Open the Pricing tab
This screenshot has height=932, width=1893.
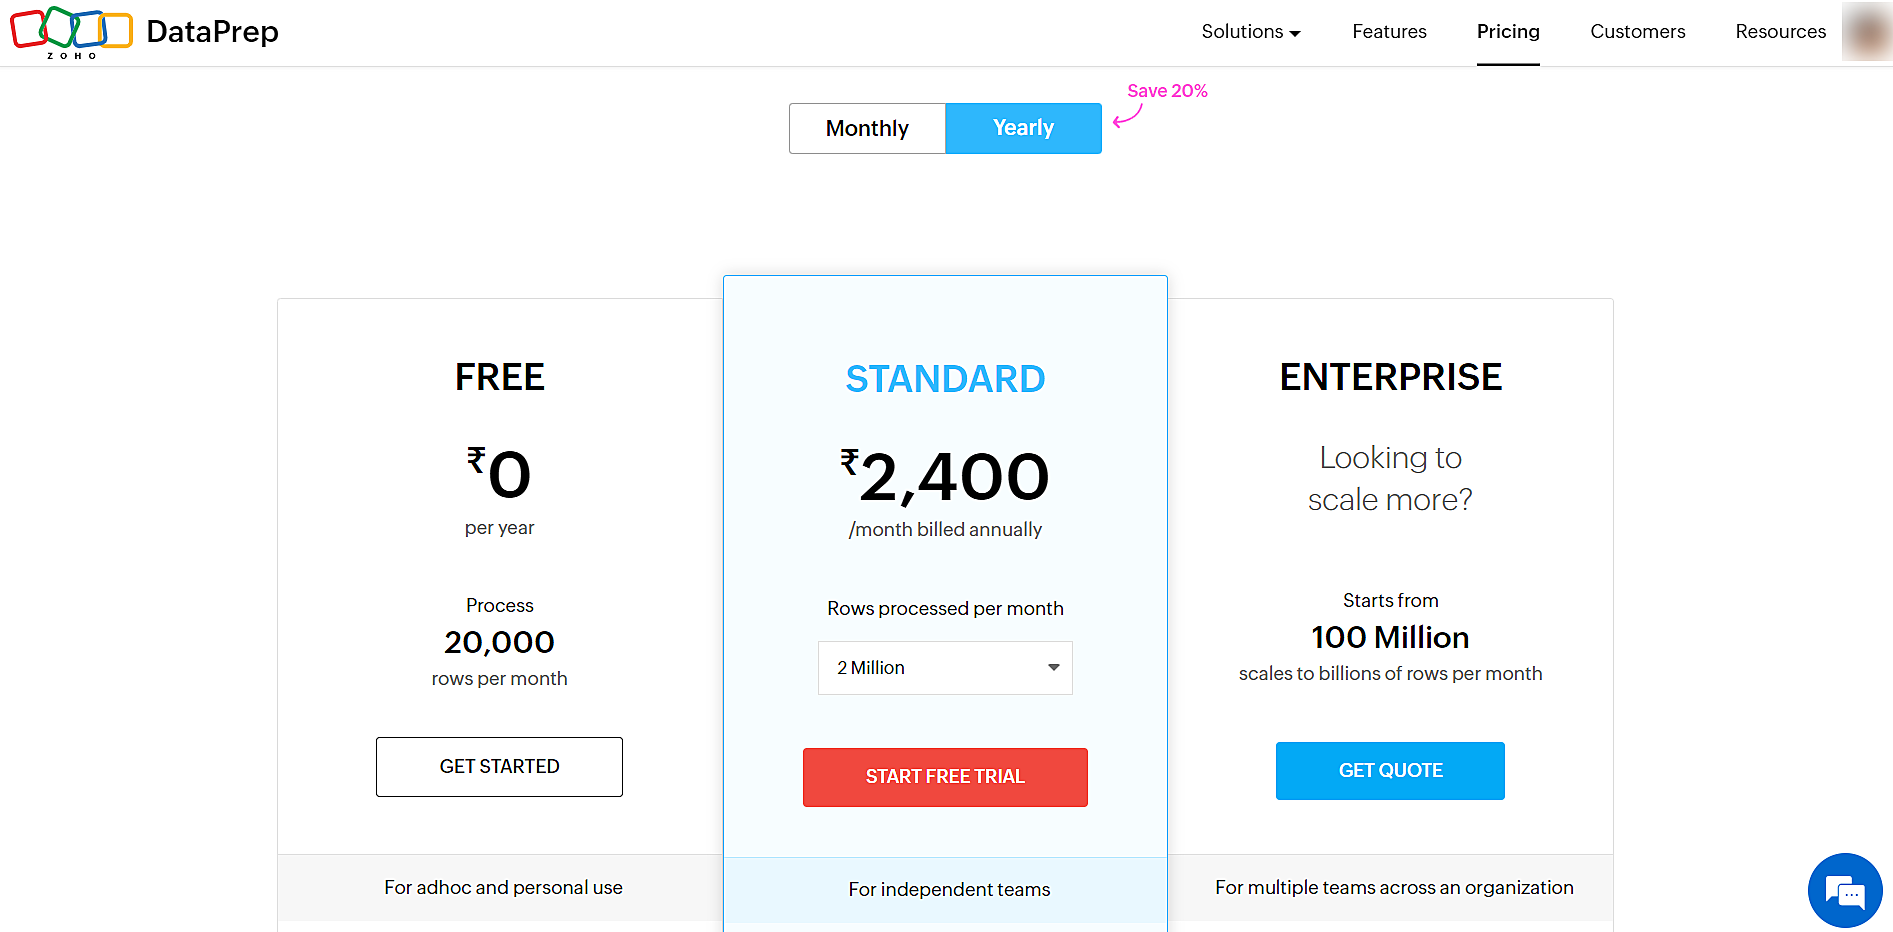[x=1508, y=32]
